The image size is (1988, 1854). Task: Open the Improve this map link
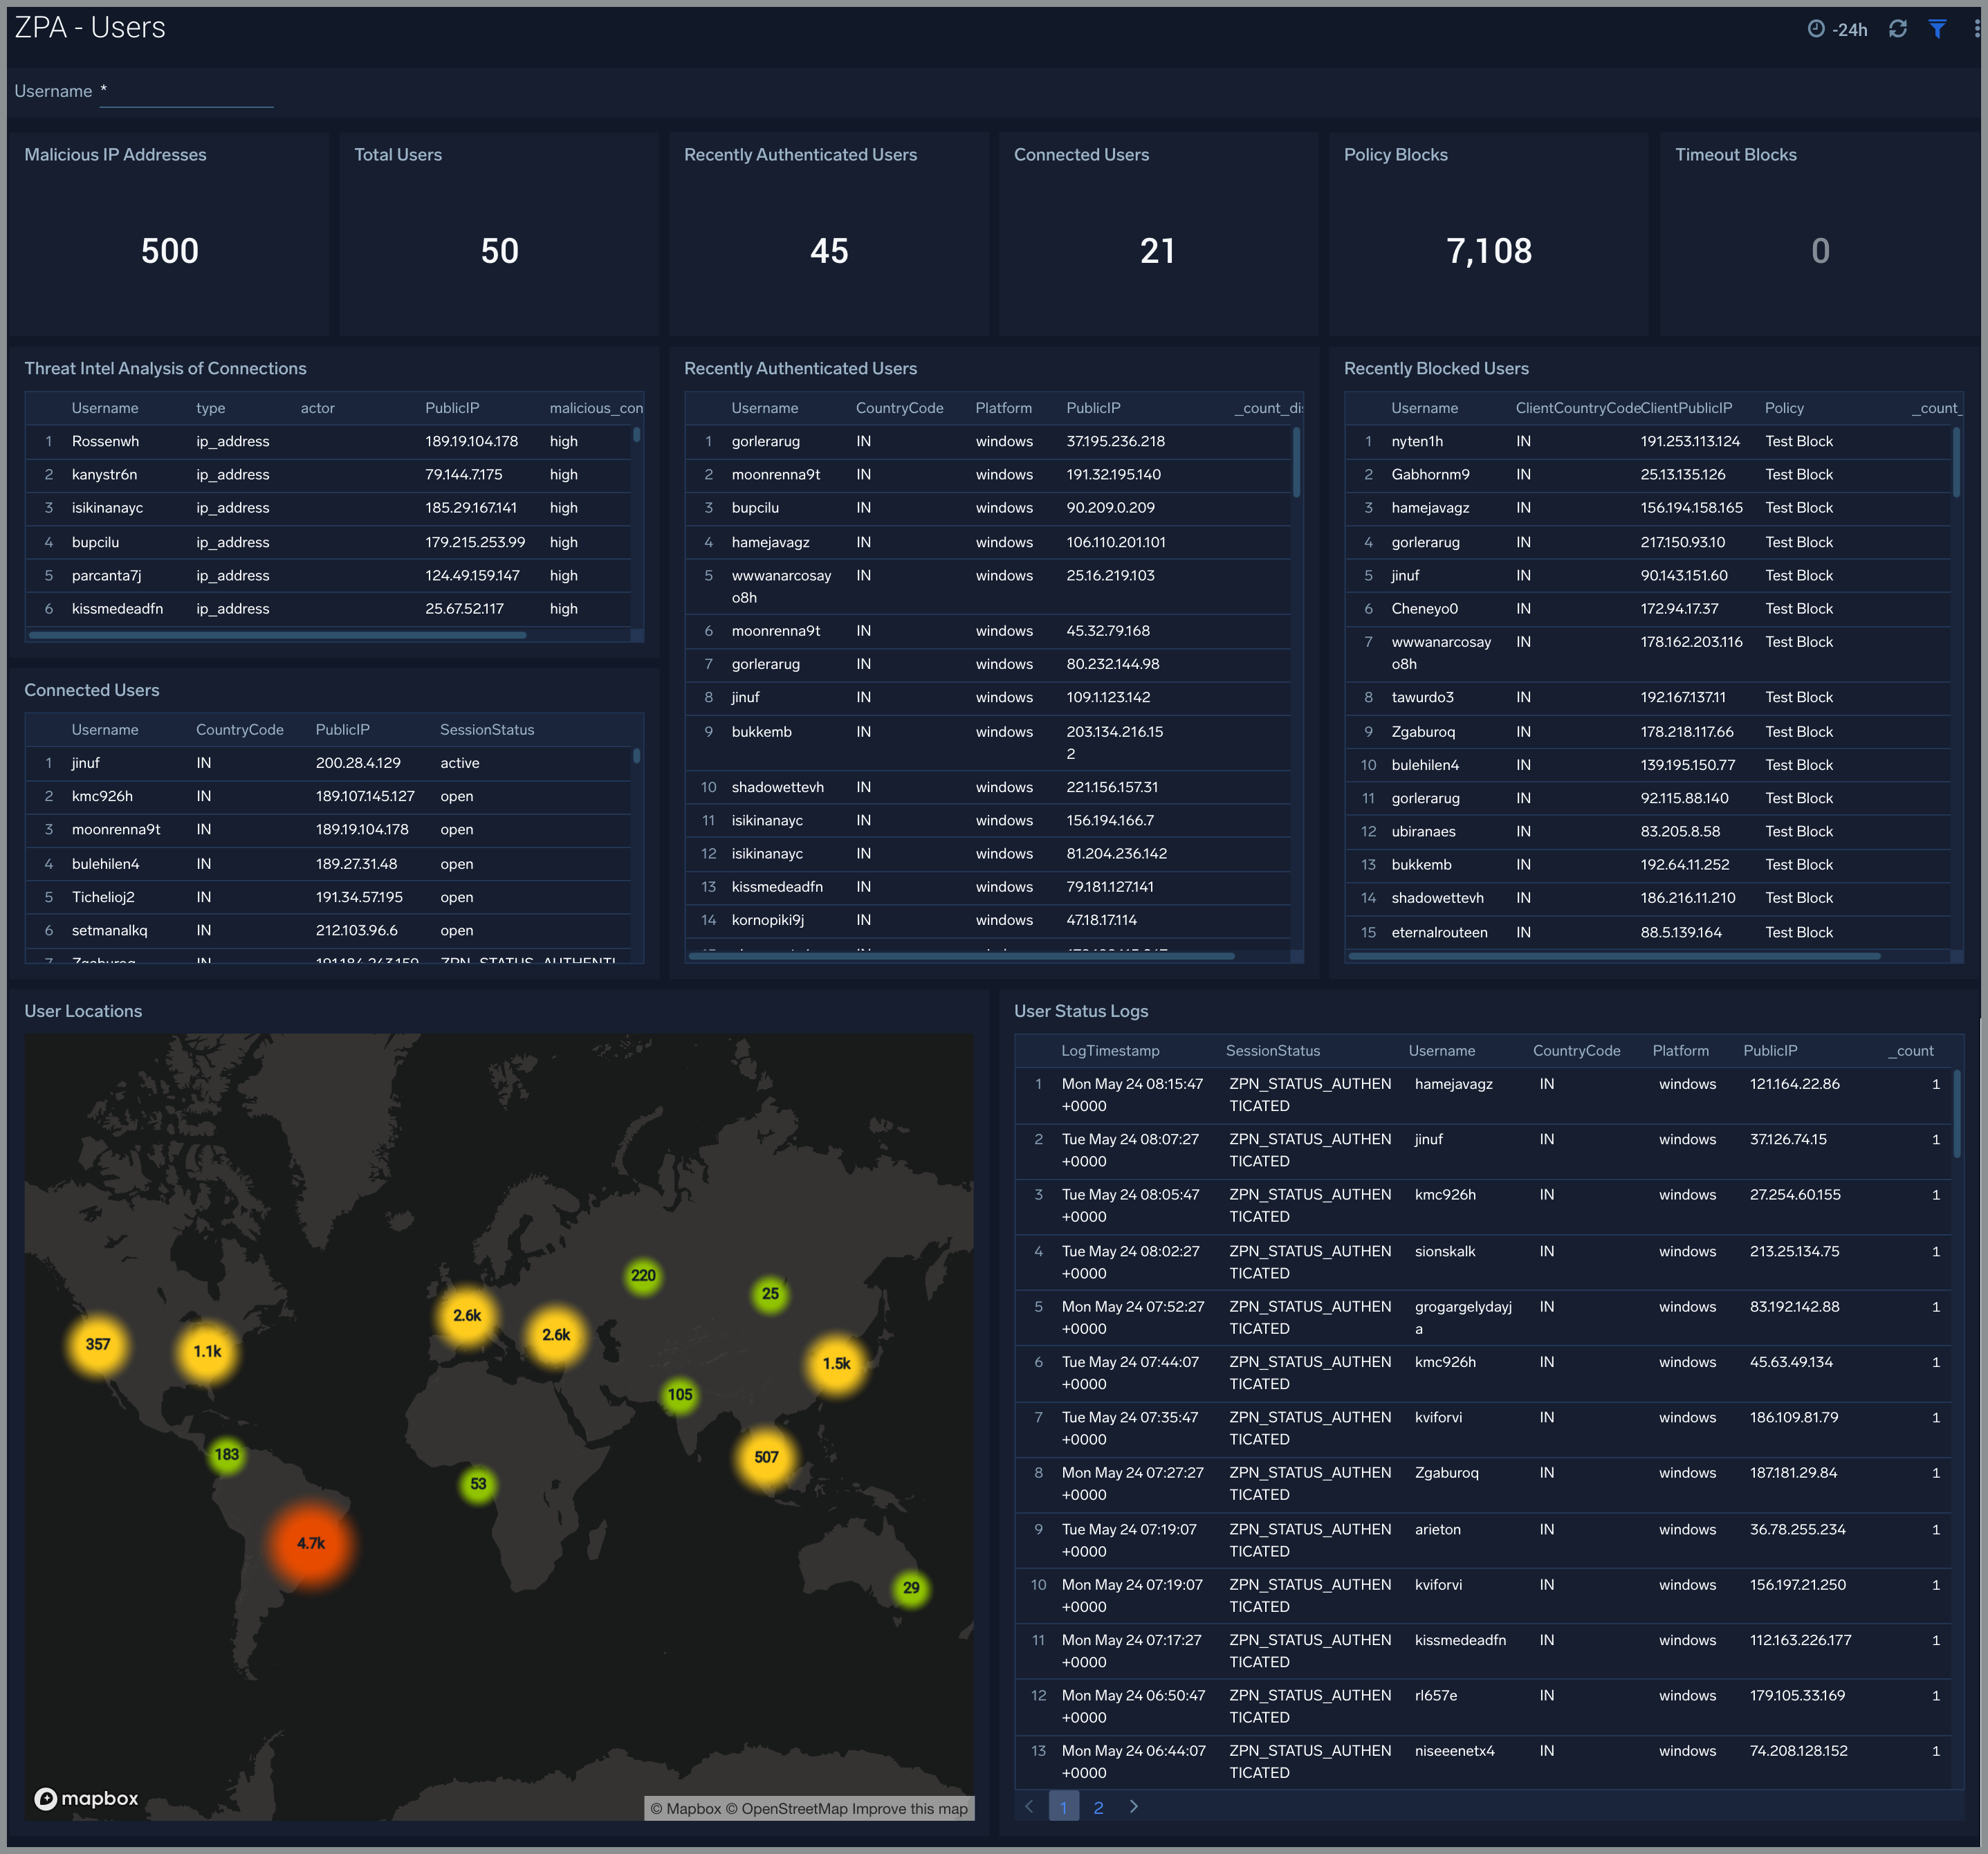(x=911, y=1808)
